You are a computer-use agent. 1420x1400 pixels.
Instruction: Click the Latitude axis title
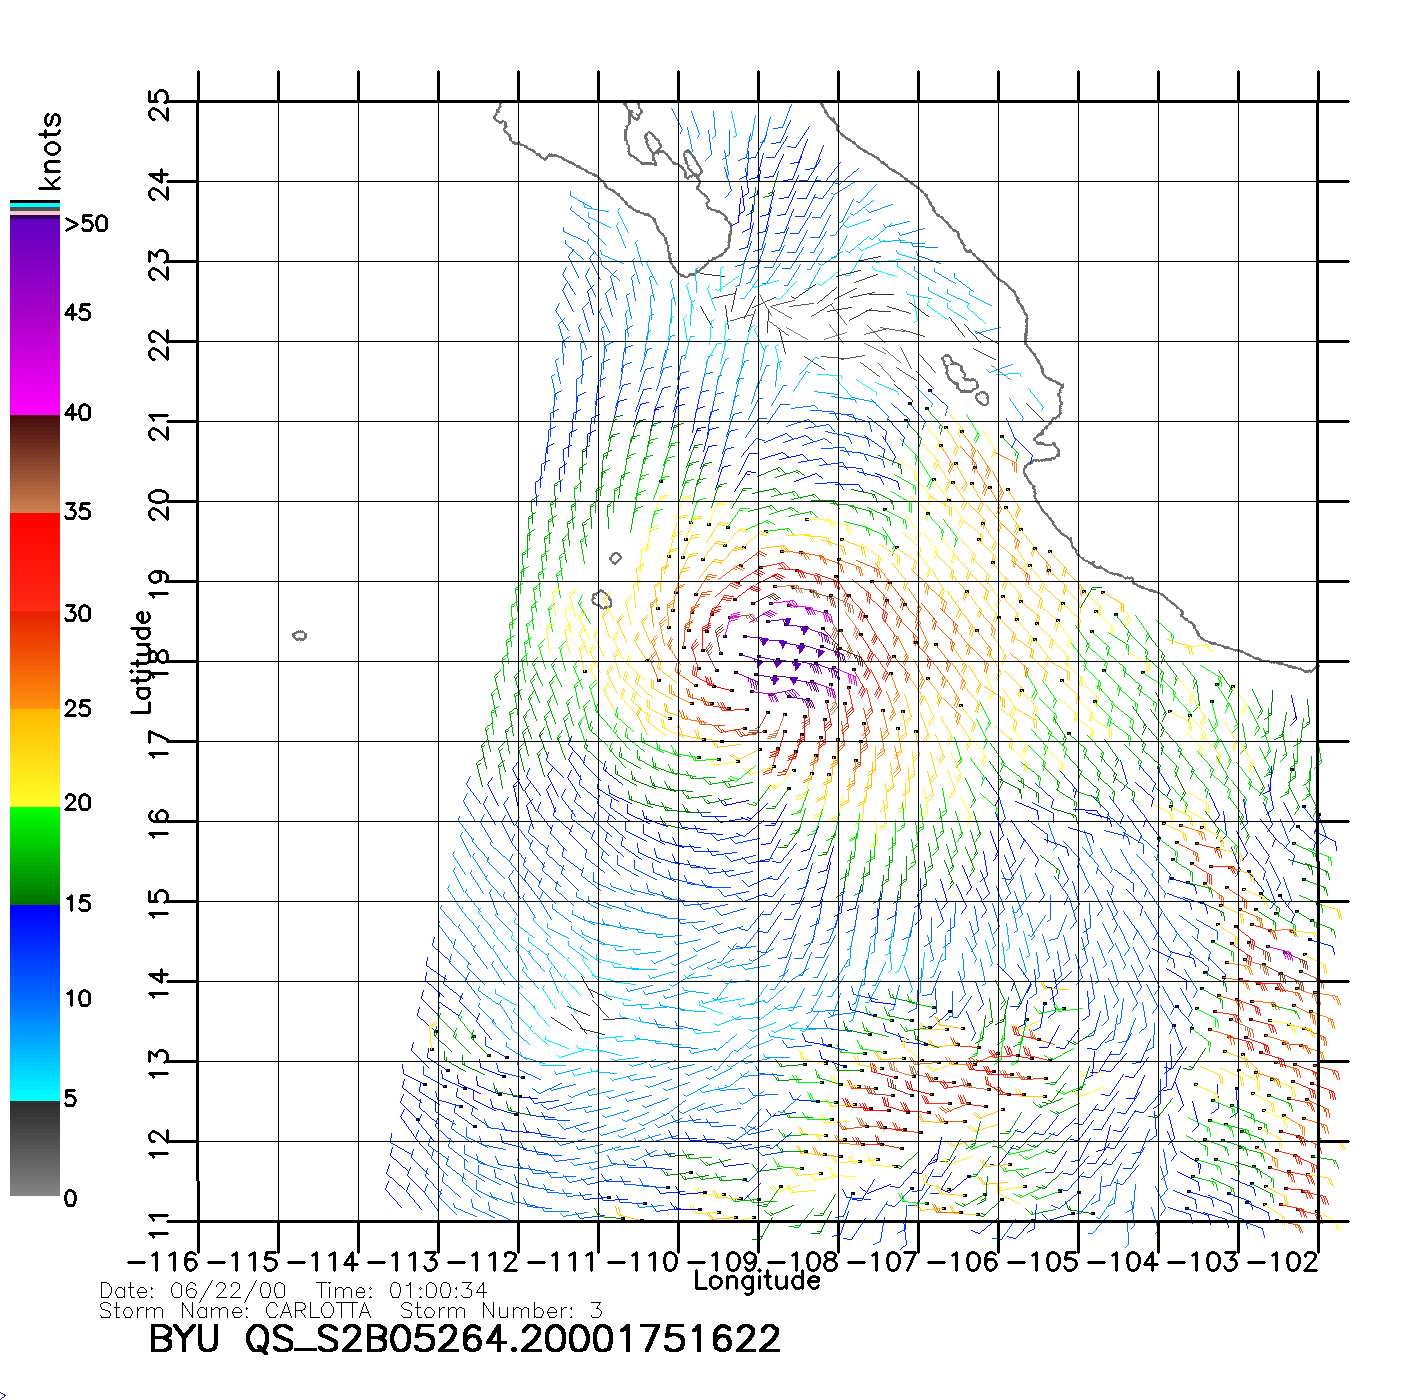click(142, 662)
